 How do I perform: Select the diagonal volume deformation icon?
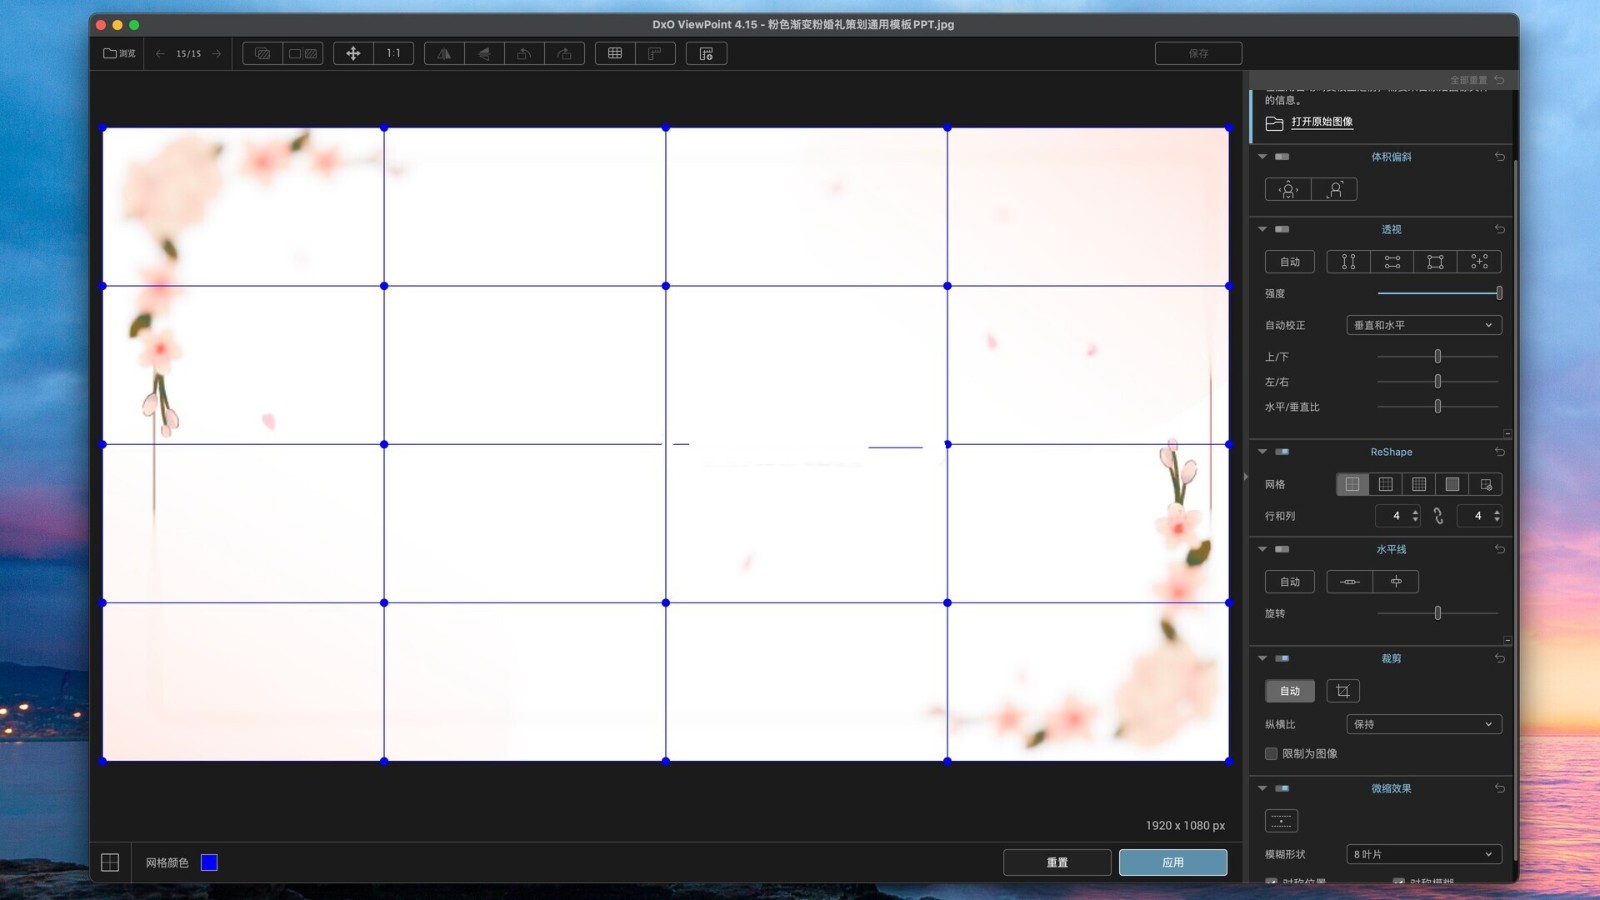coord(1334,189)
